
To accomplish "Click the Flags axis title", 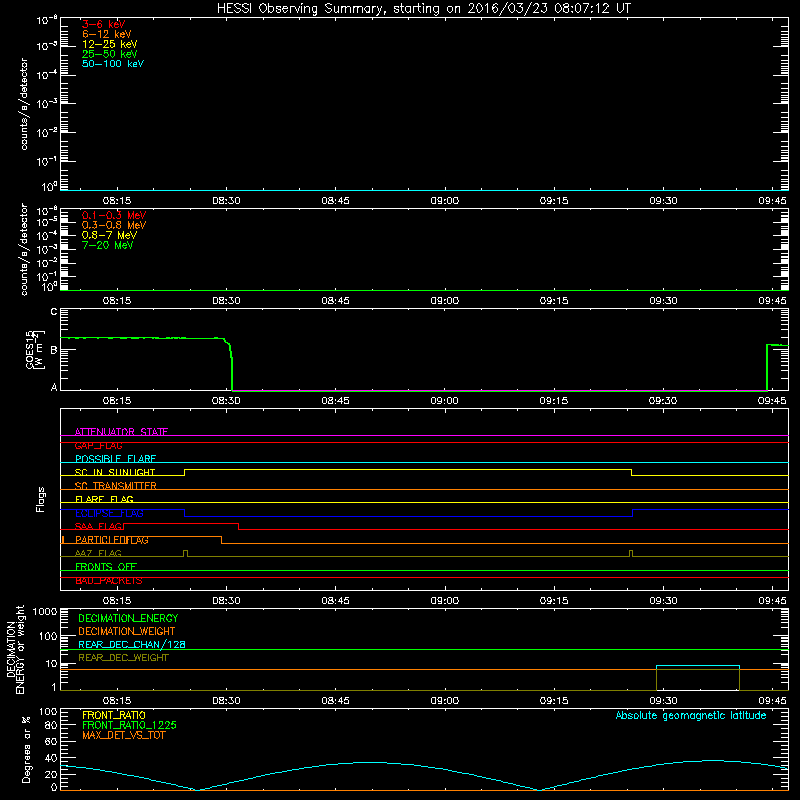I will (x=40, y=499).
